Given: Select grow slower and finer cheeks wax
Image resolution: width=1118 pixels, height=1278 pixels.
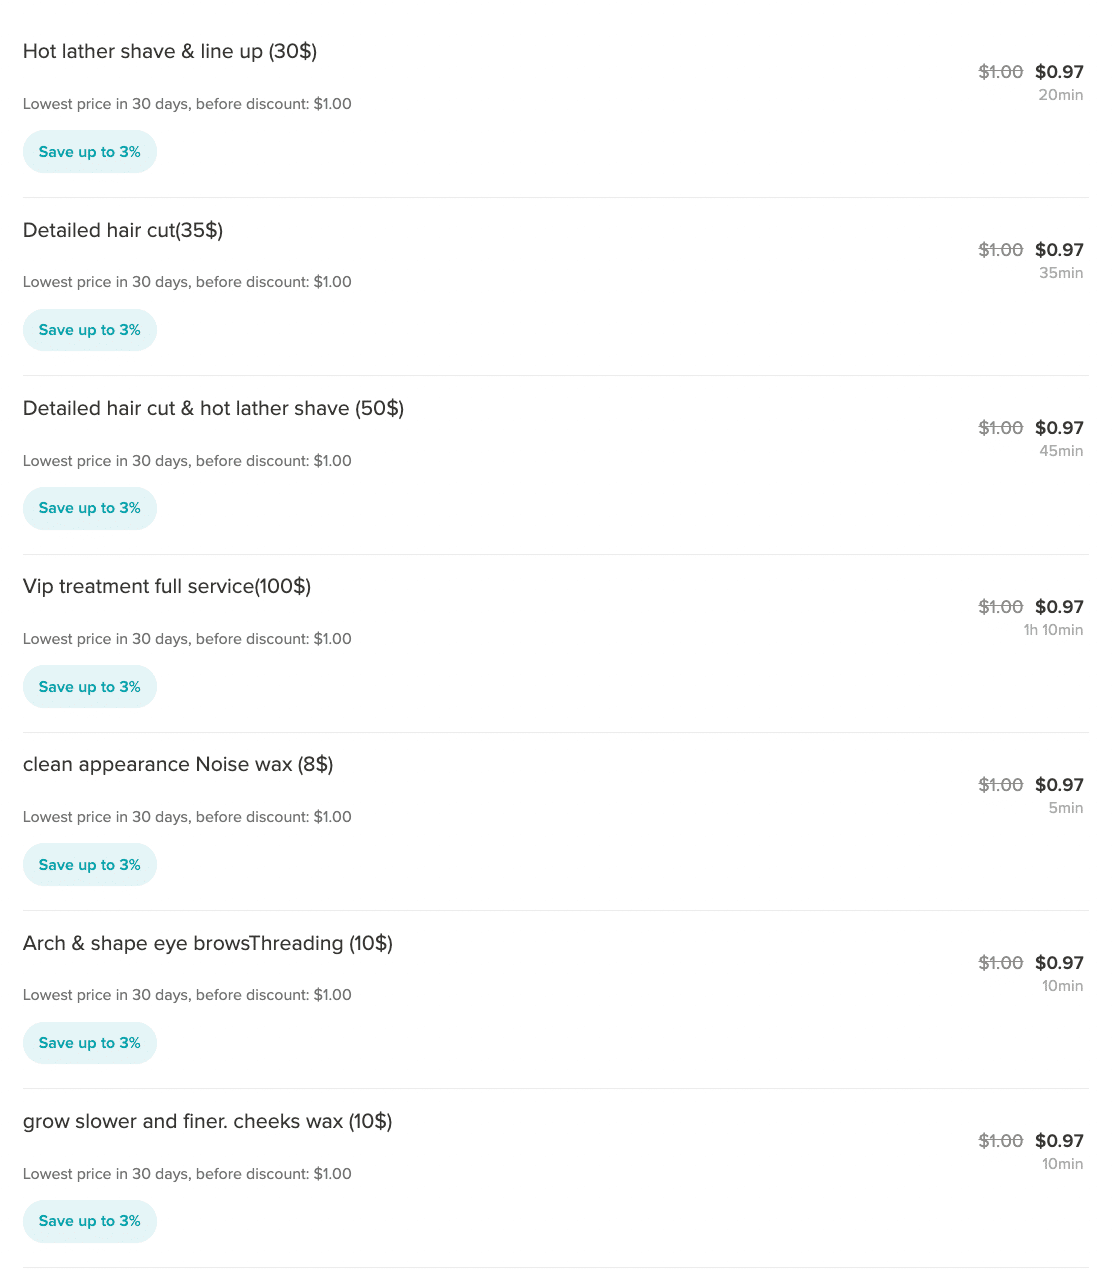Looking at the screenshot, I should pyautogui.click(x=208, y=1121).
